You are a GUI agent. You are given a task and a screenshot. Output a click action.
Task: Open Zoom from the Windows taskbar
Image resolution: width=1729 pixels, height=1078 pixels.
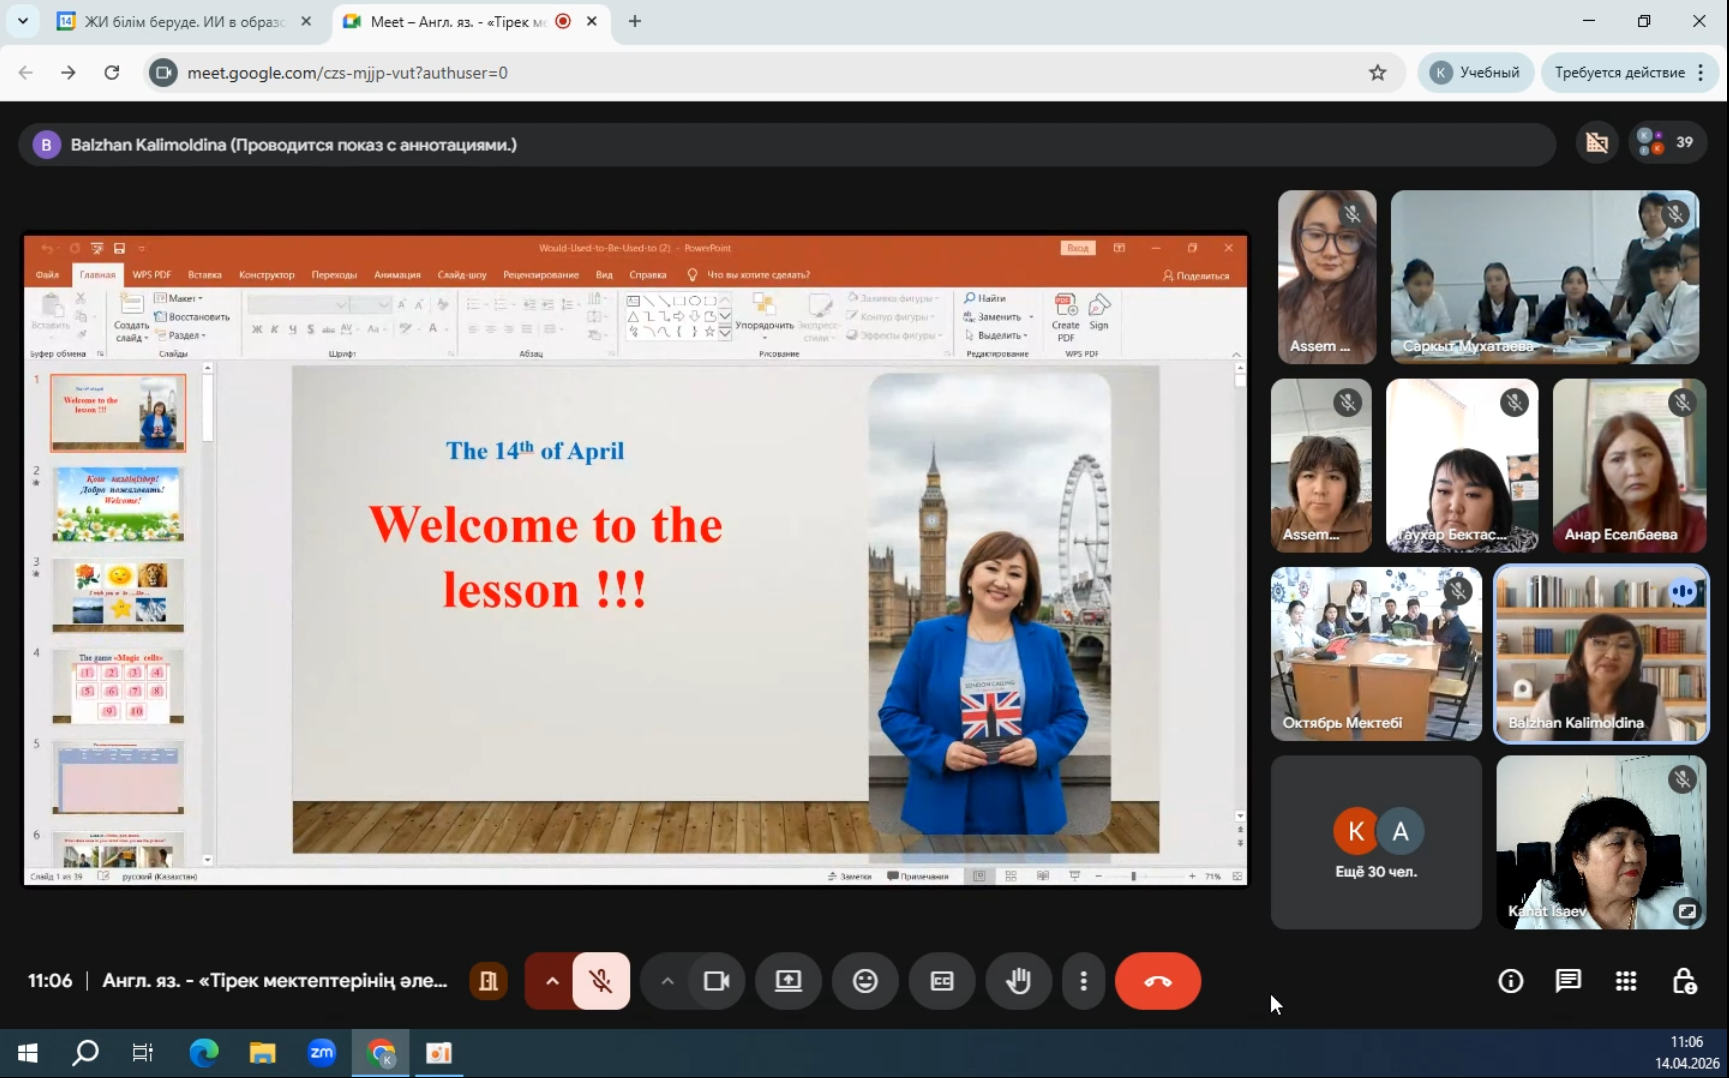(321, 1052)
